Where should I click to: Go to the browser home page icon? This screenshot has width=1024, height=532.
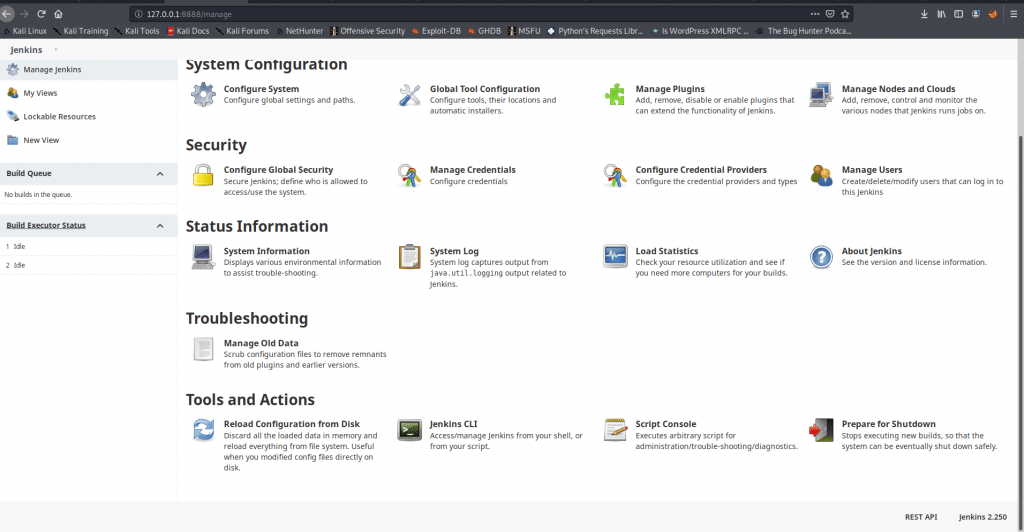[58, 14]
